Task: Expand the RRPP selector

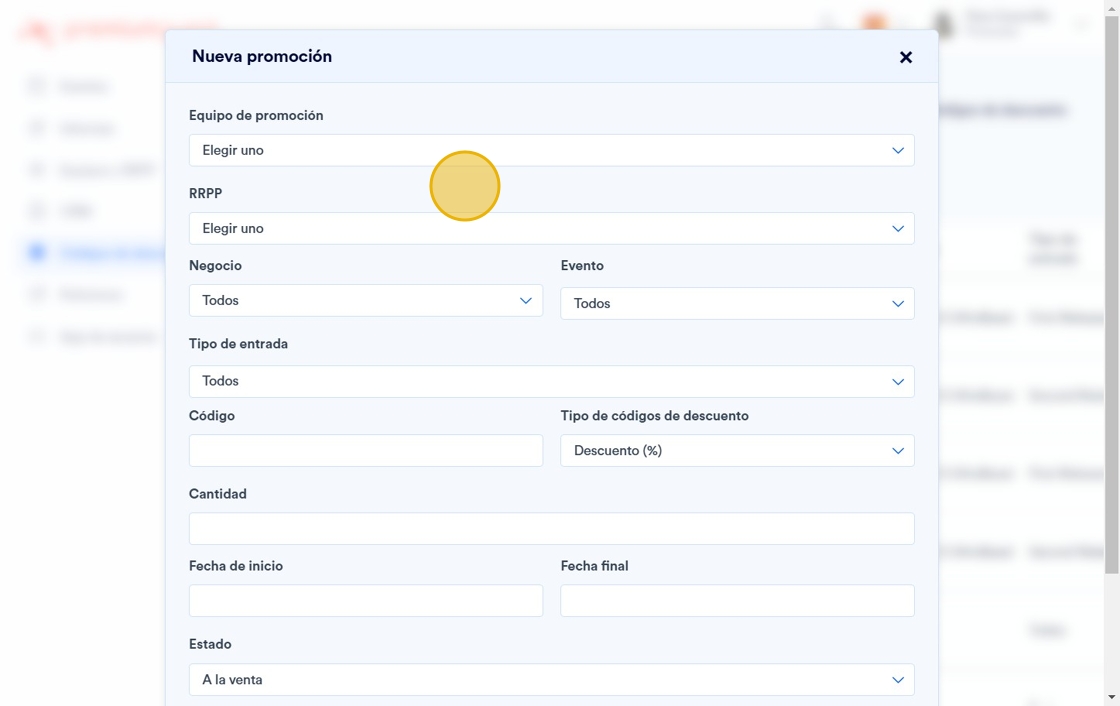Action: [551, 228]
